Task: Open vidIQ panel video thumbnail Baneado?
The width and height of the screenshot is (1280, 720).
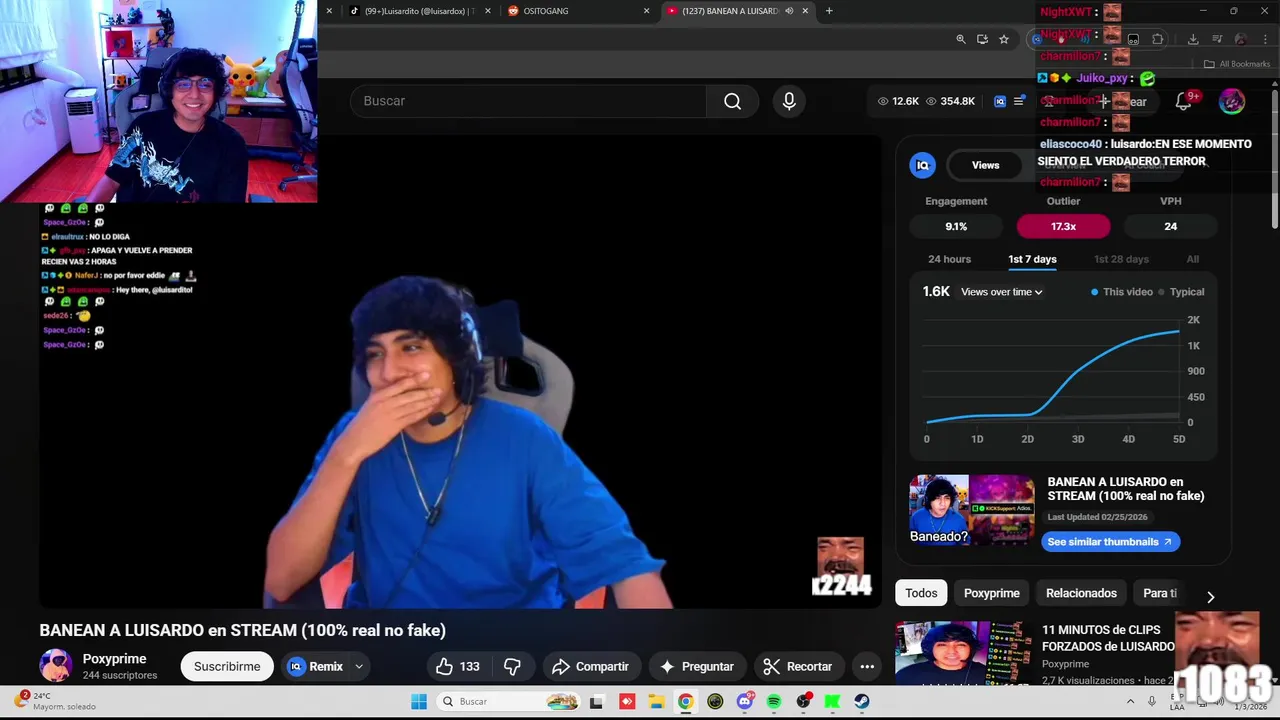Action: (x=972, y=510)
